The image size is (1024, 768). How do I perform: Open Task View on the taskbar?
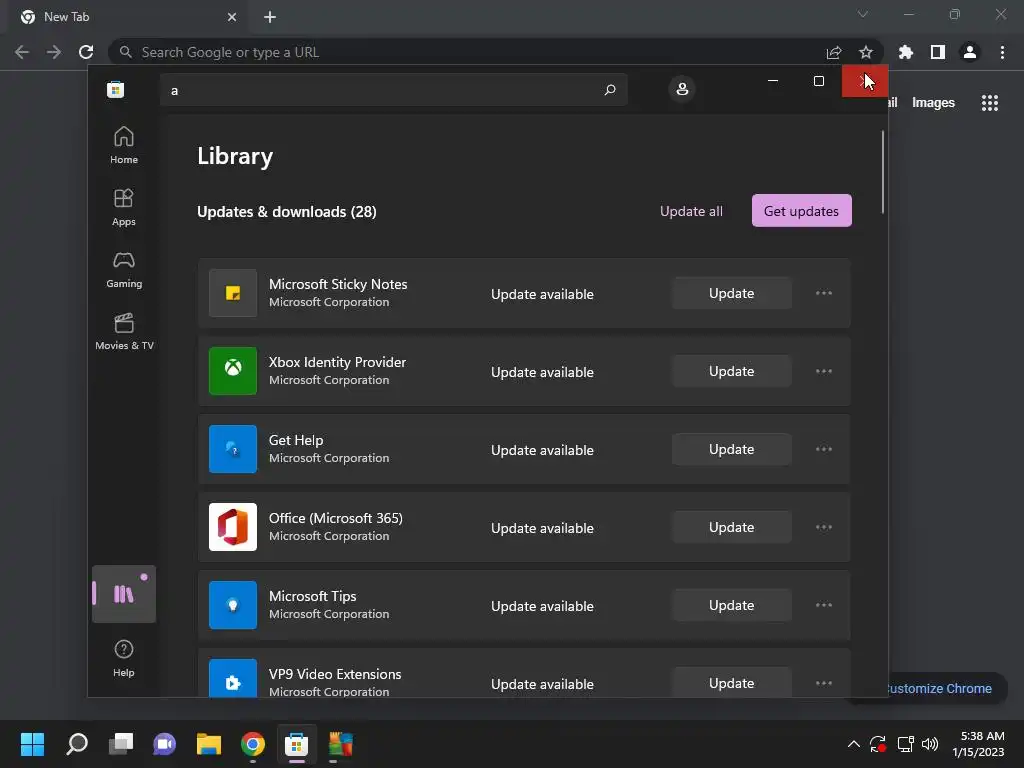coord(121,744)
